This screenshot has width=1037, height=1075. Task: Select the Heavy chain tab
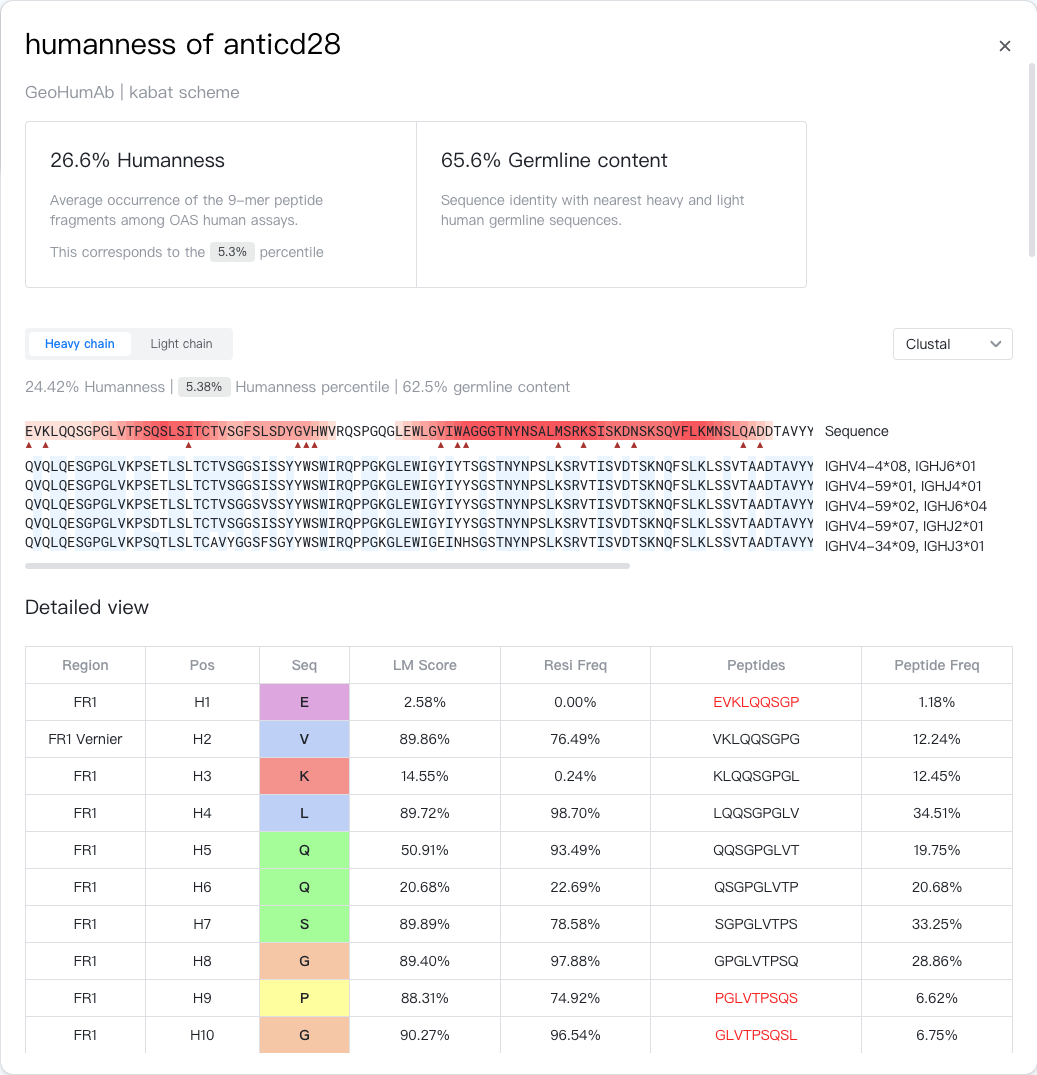[80, 344]
